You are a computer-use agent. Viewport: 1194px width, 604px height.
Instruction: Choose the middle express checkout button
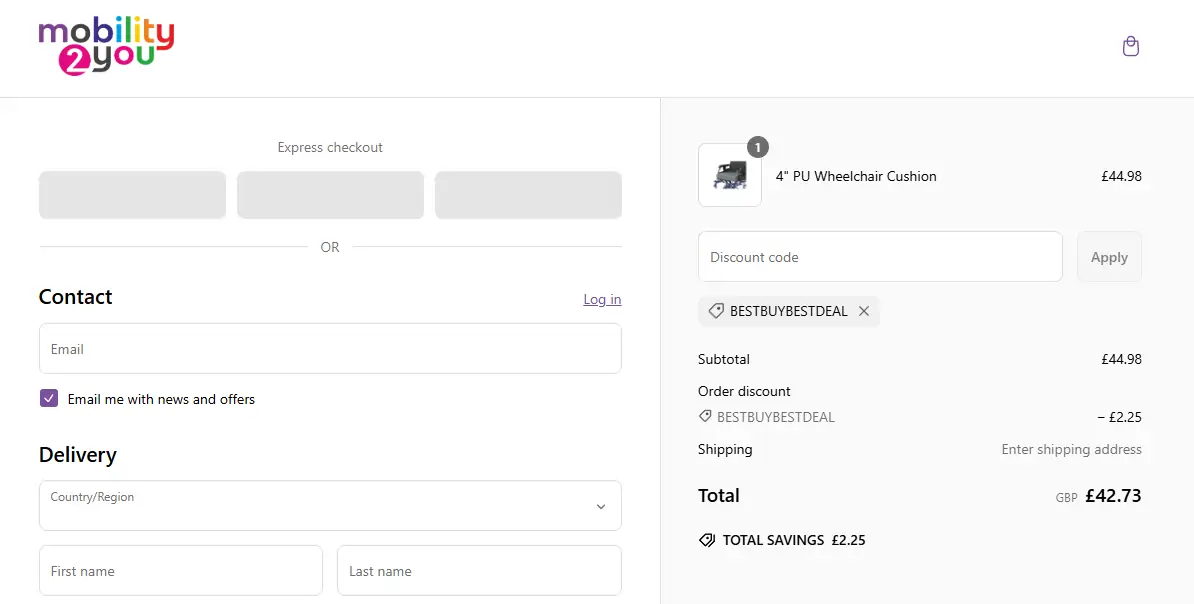click(330, 195)
